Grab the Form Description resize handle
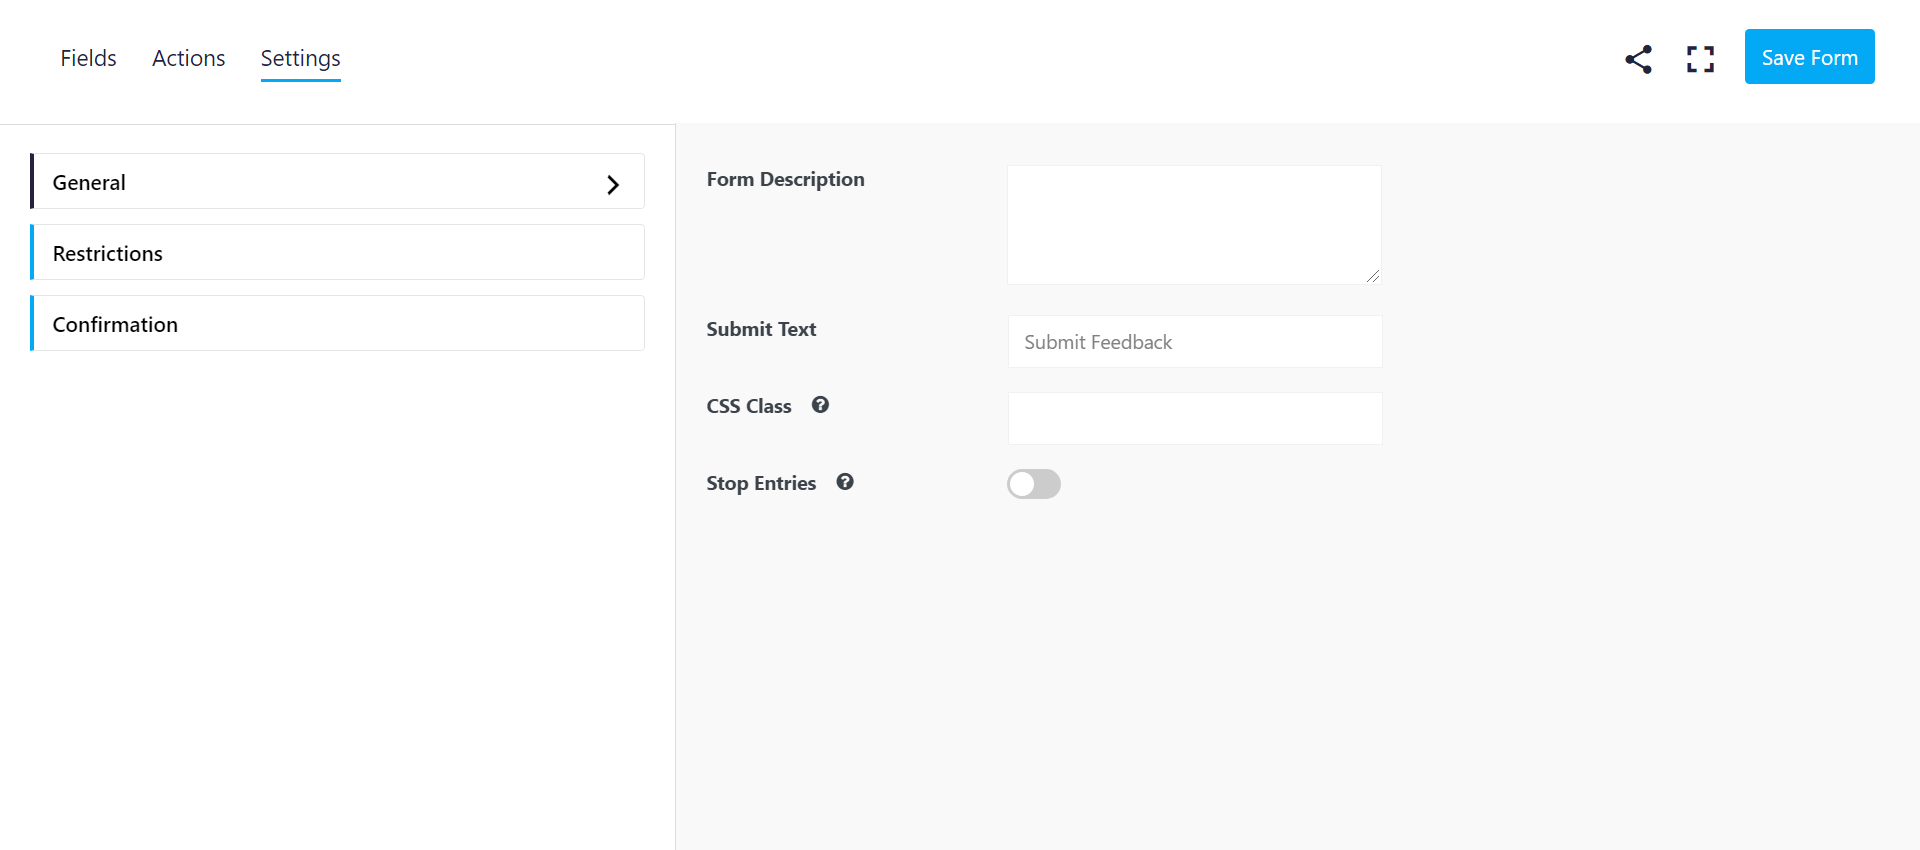Viewport: 1920px width, 850px height. 1373,276
